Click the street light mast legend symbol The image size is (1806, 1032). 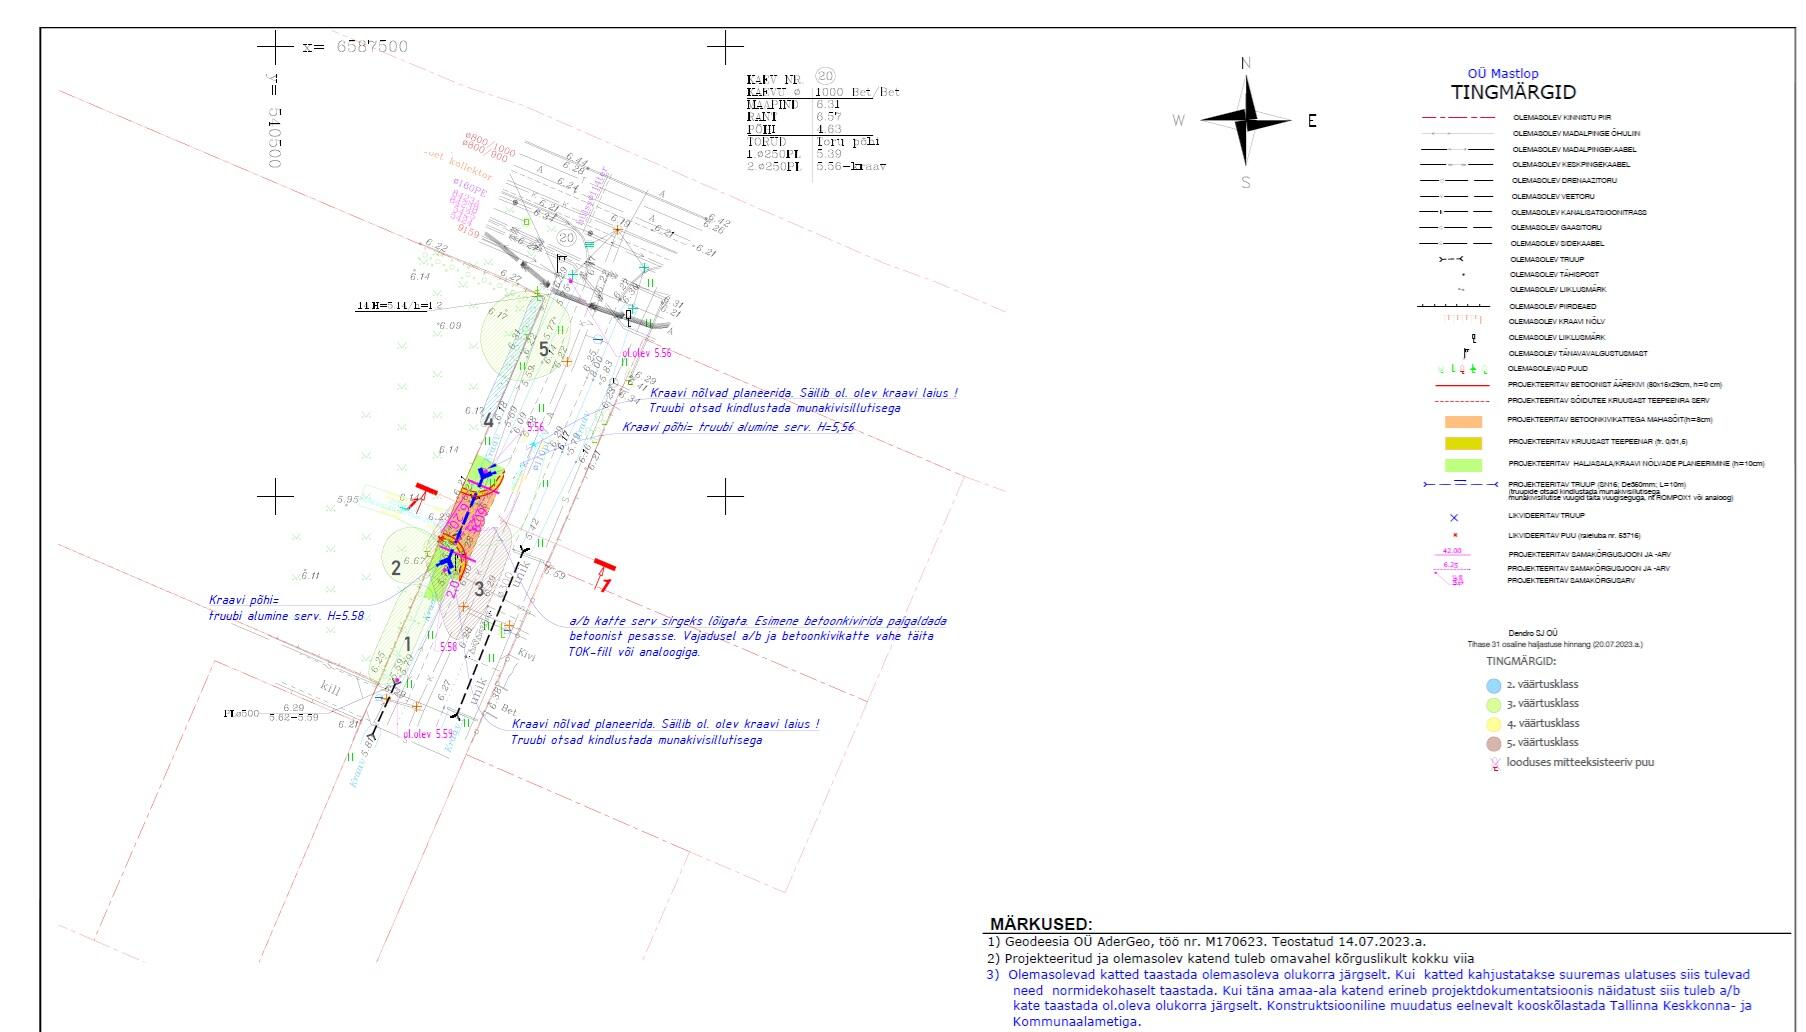point(1466,353)
